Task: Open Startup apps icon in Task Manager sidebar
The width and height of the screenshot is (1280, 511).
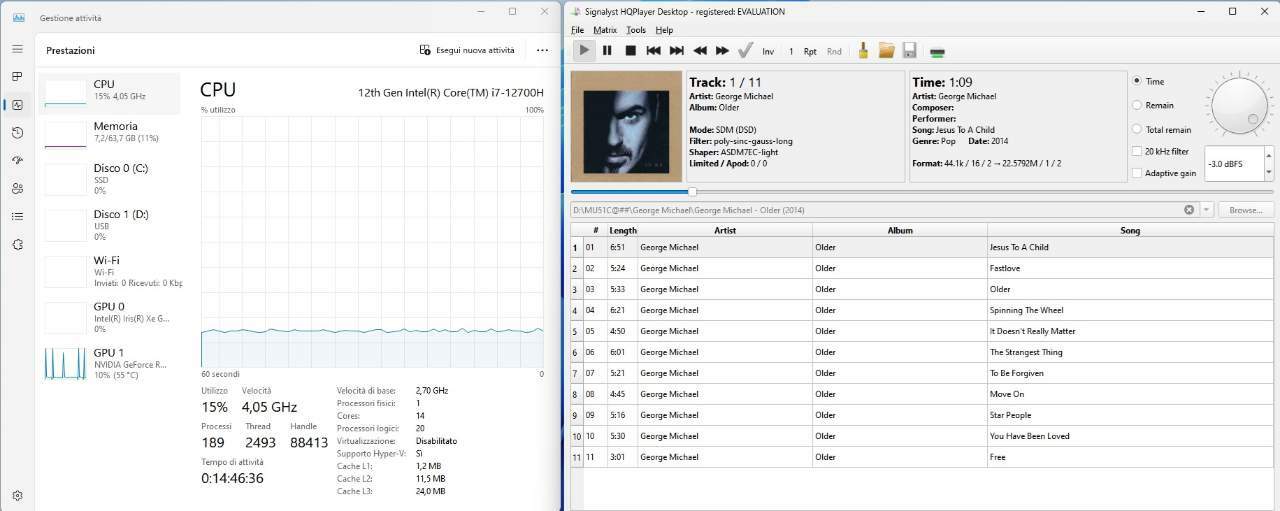Action: click(x=17, y=160)
